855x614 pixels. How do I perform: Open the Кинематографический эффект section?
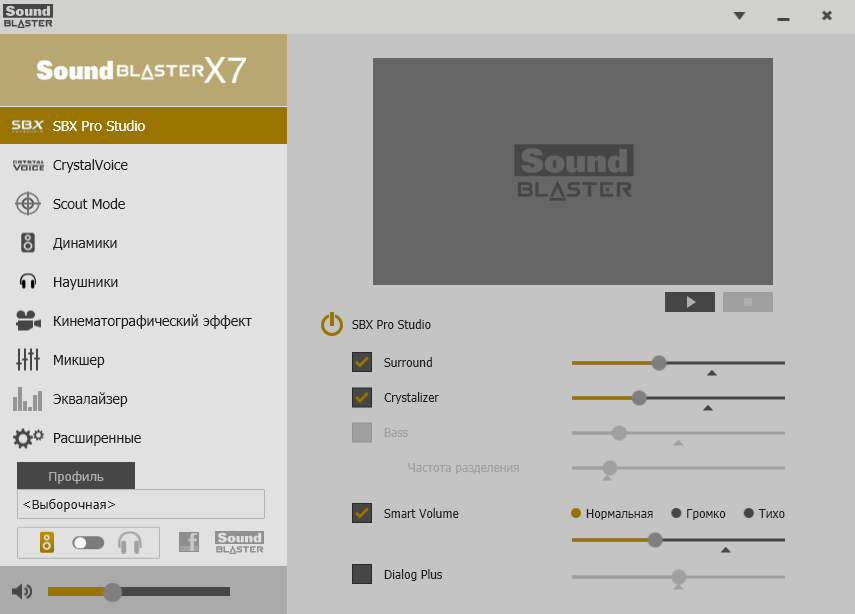click(143, 321)
